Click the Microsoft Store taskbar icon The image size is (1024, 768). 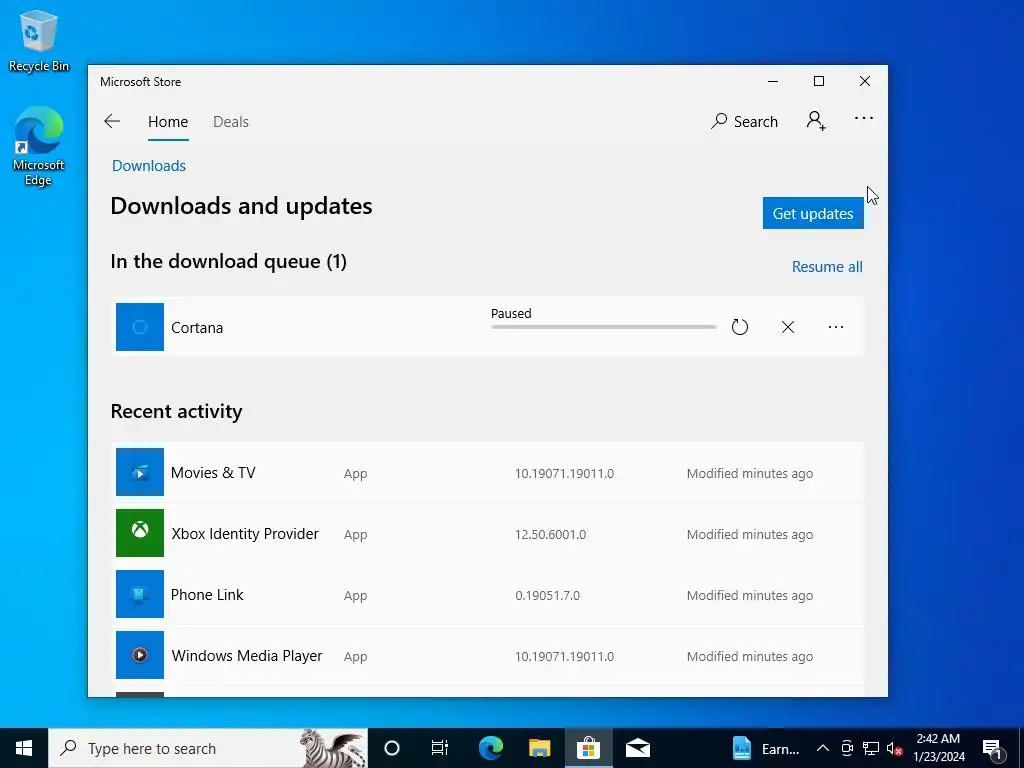click(x=588, y=748)
